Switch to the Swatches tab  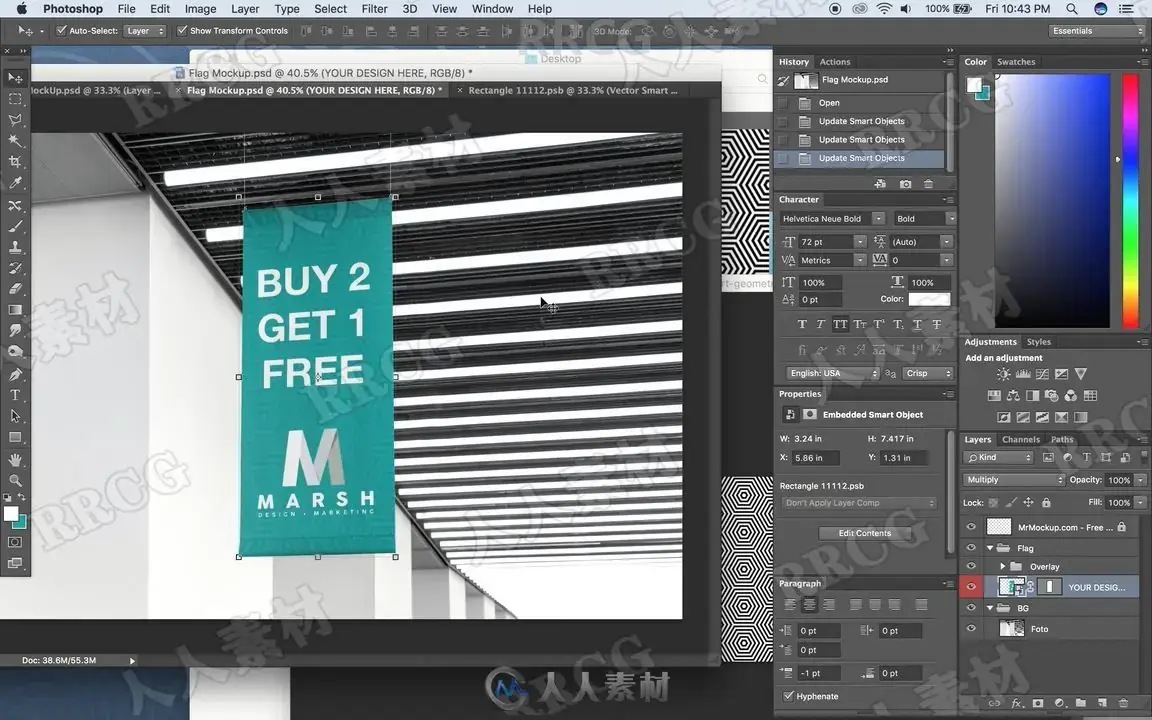tap(1015, 62)
